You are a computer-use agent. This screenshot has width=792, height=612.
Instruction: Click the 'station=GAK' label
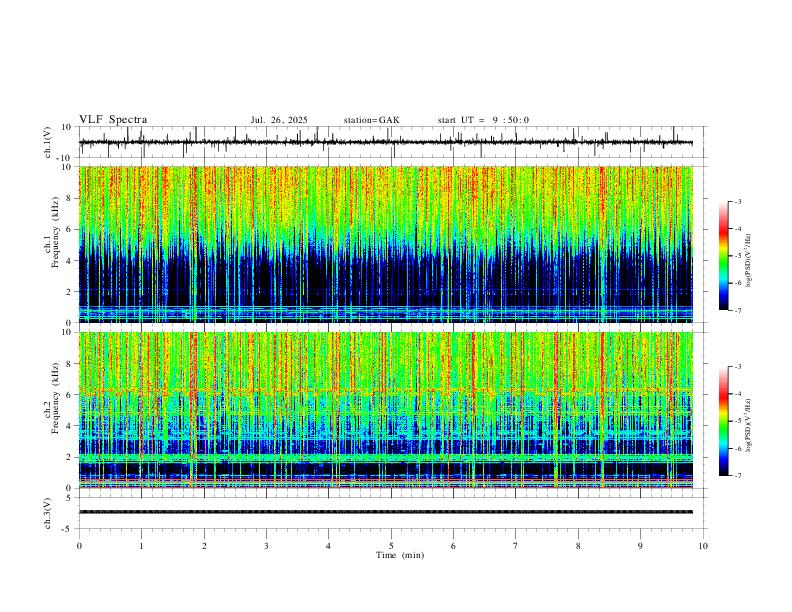(x=371, y=120)
